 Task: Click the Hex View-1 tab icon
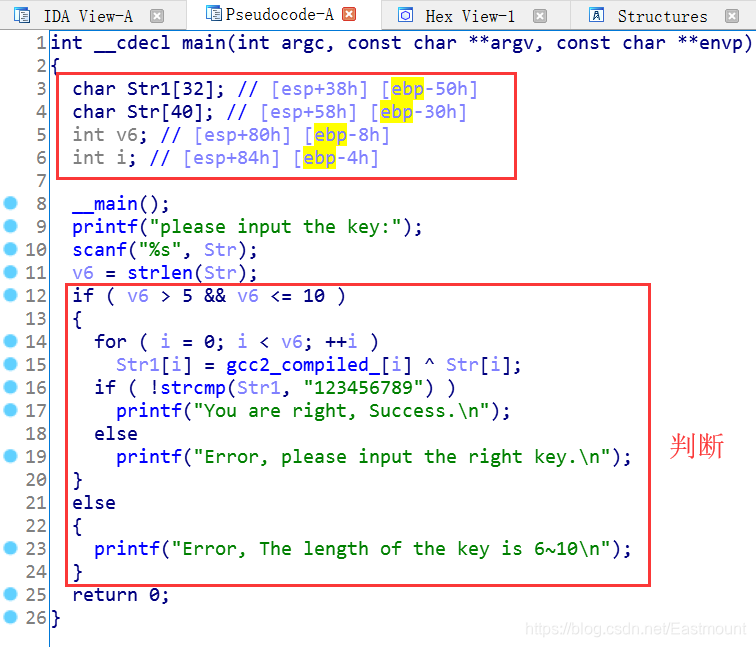point(405,15)
